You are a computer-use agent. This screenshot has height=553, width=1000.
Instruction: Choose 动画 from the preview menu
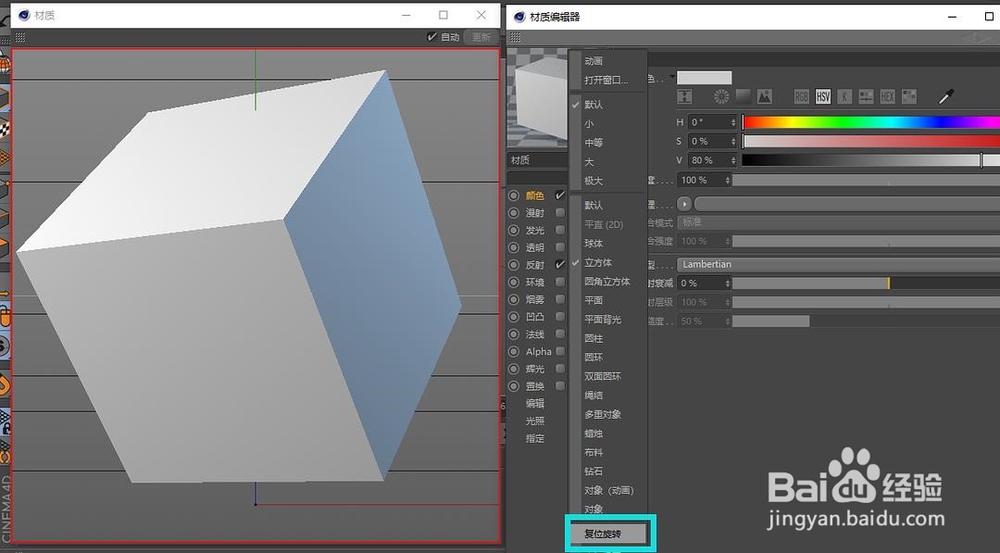click(x=593, y=61)
